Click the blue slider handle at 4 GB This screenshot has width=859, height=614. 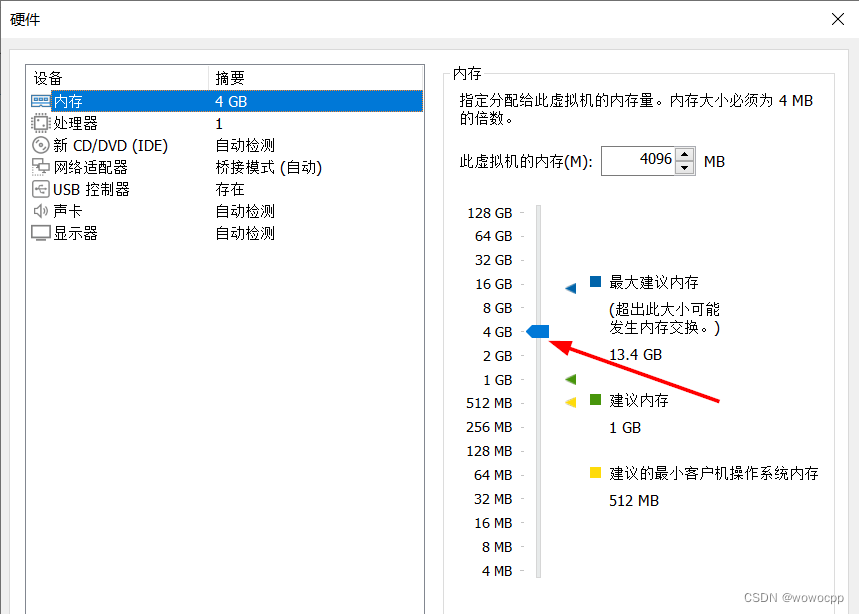pyautogui.click(x=539, y=331)
